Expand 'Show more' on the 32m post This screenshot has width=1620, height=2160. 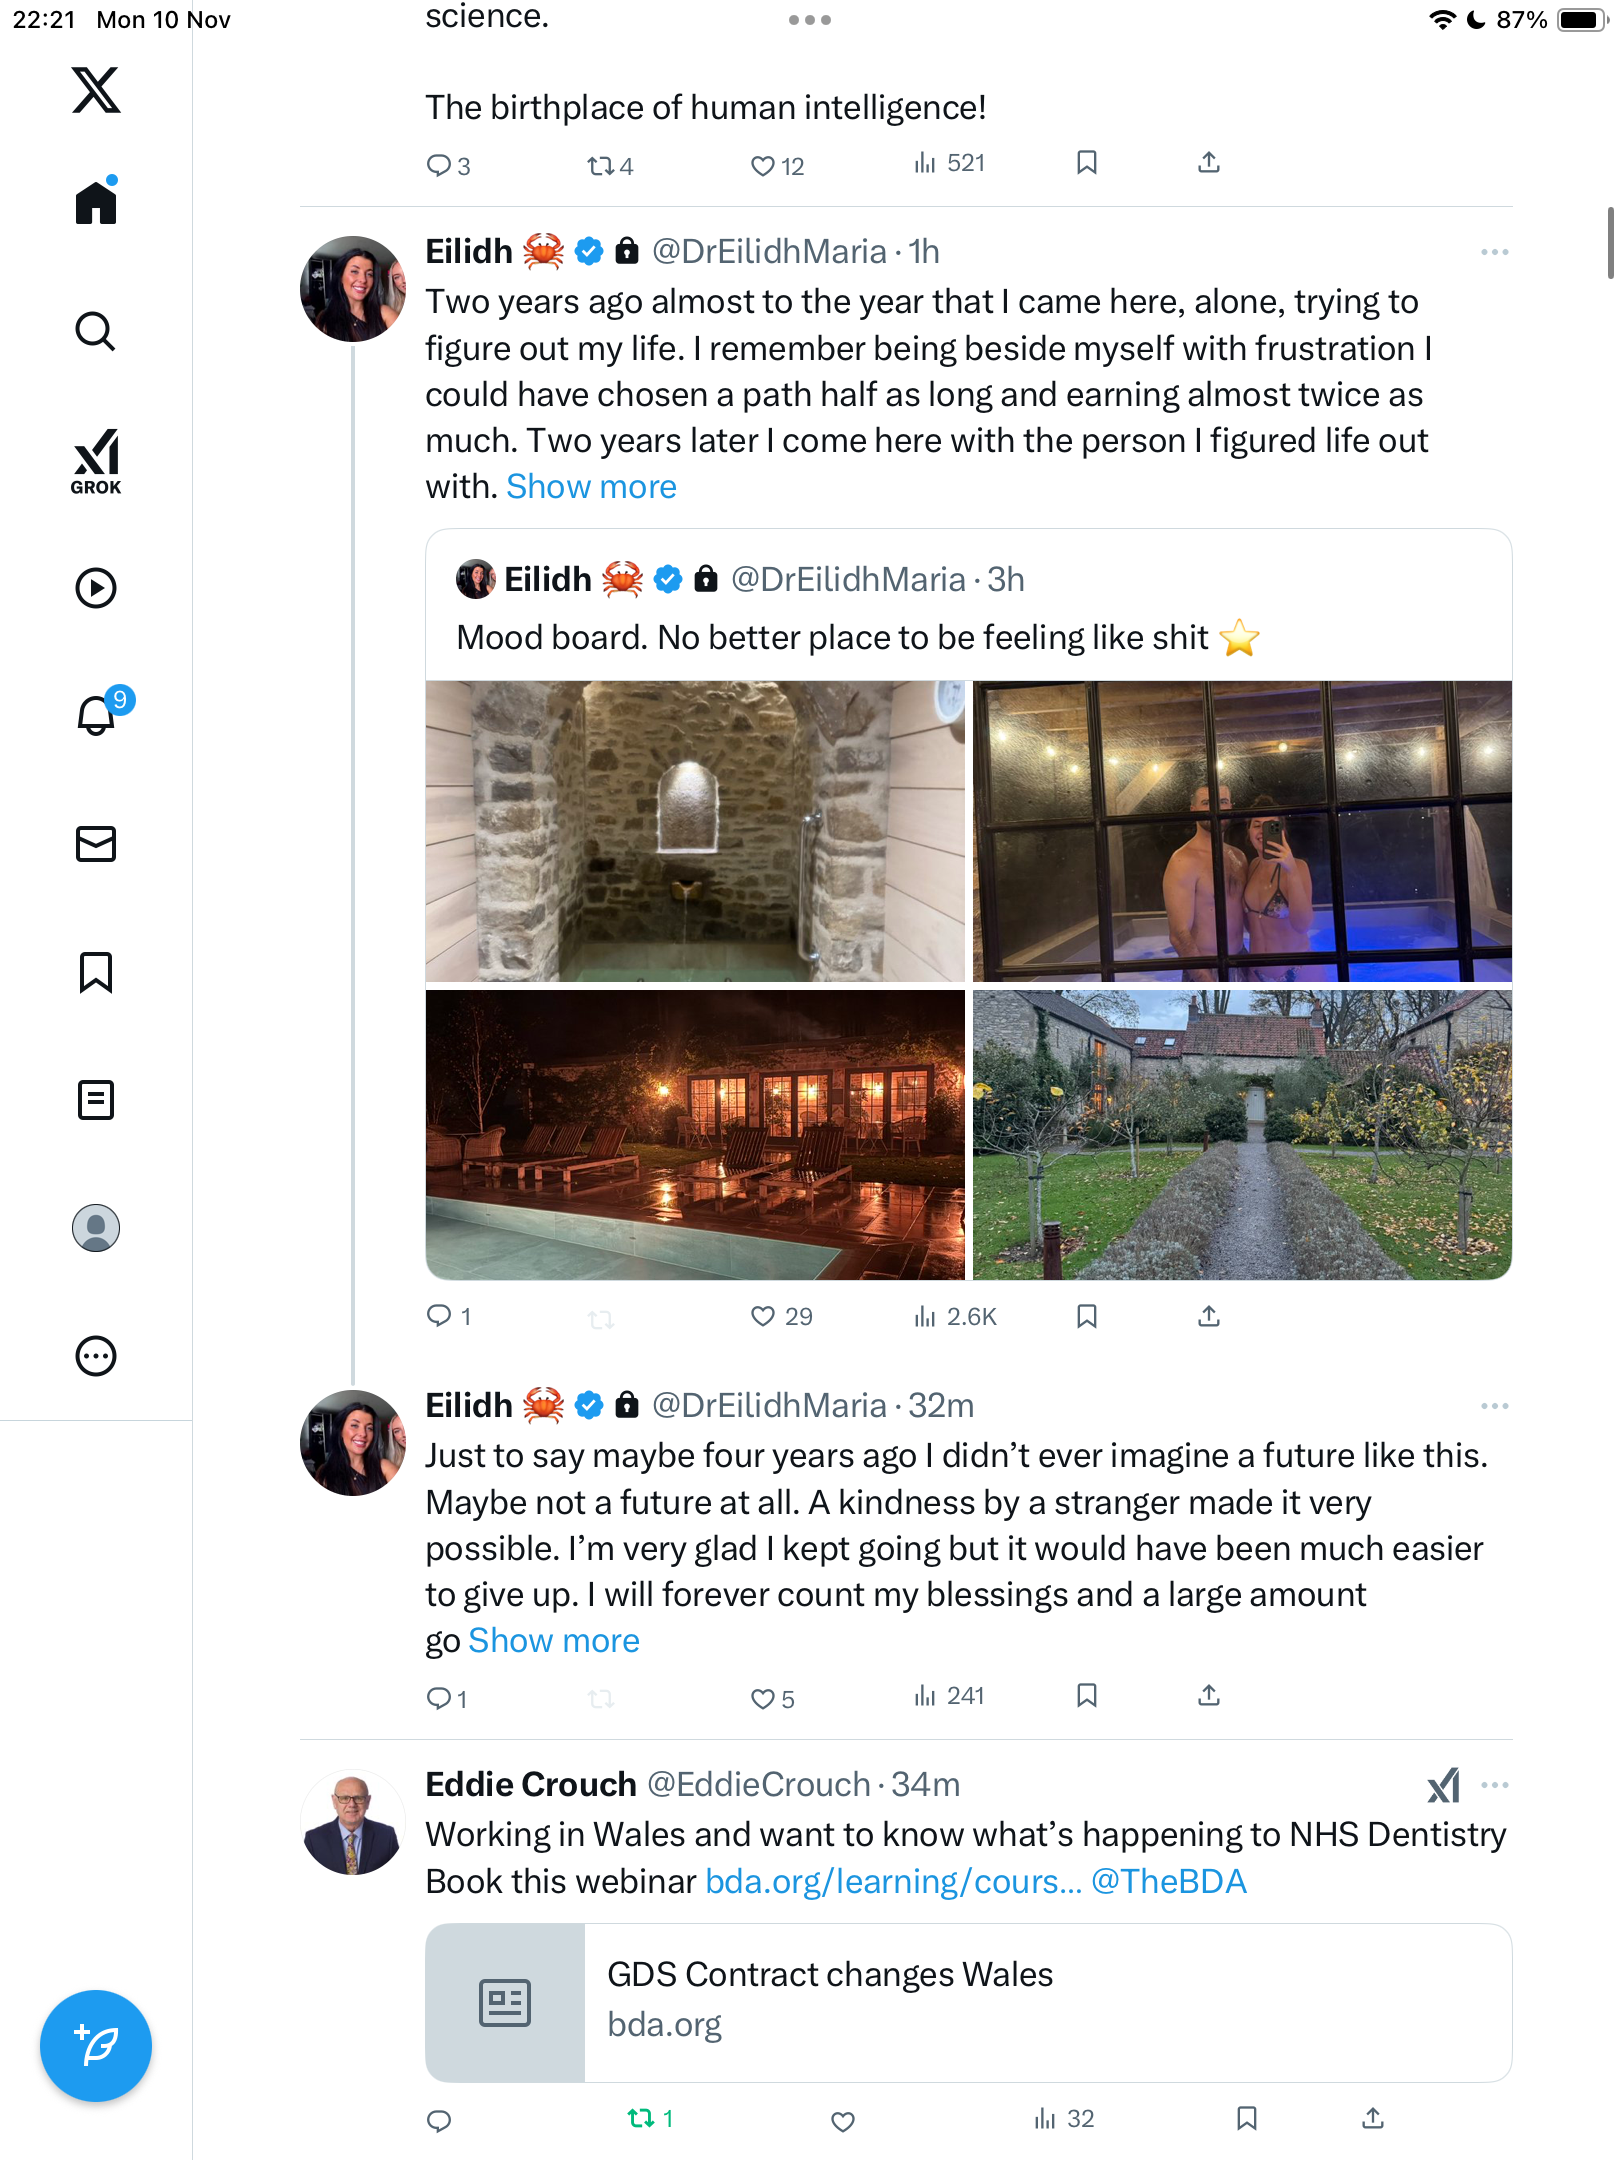click(x=554, y=1641)
